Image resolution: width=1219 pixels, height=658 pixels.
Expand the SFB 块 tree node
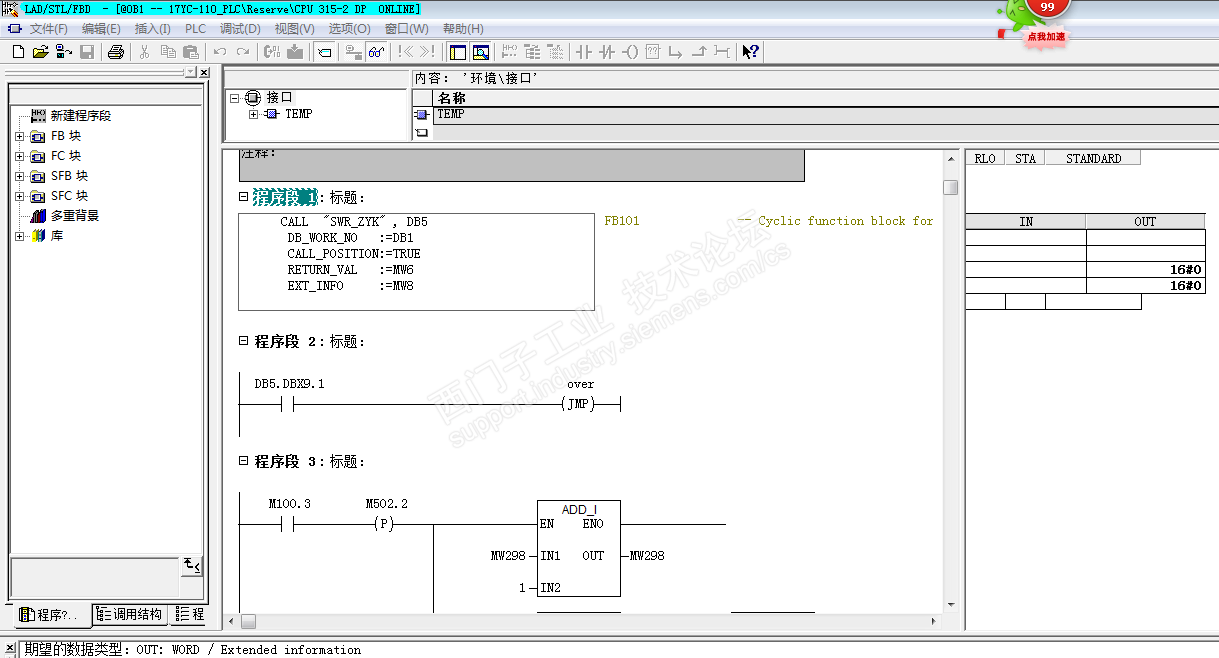pyautogui.click(x=19, y=176)
